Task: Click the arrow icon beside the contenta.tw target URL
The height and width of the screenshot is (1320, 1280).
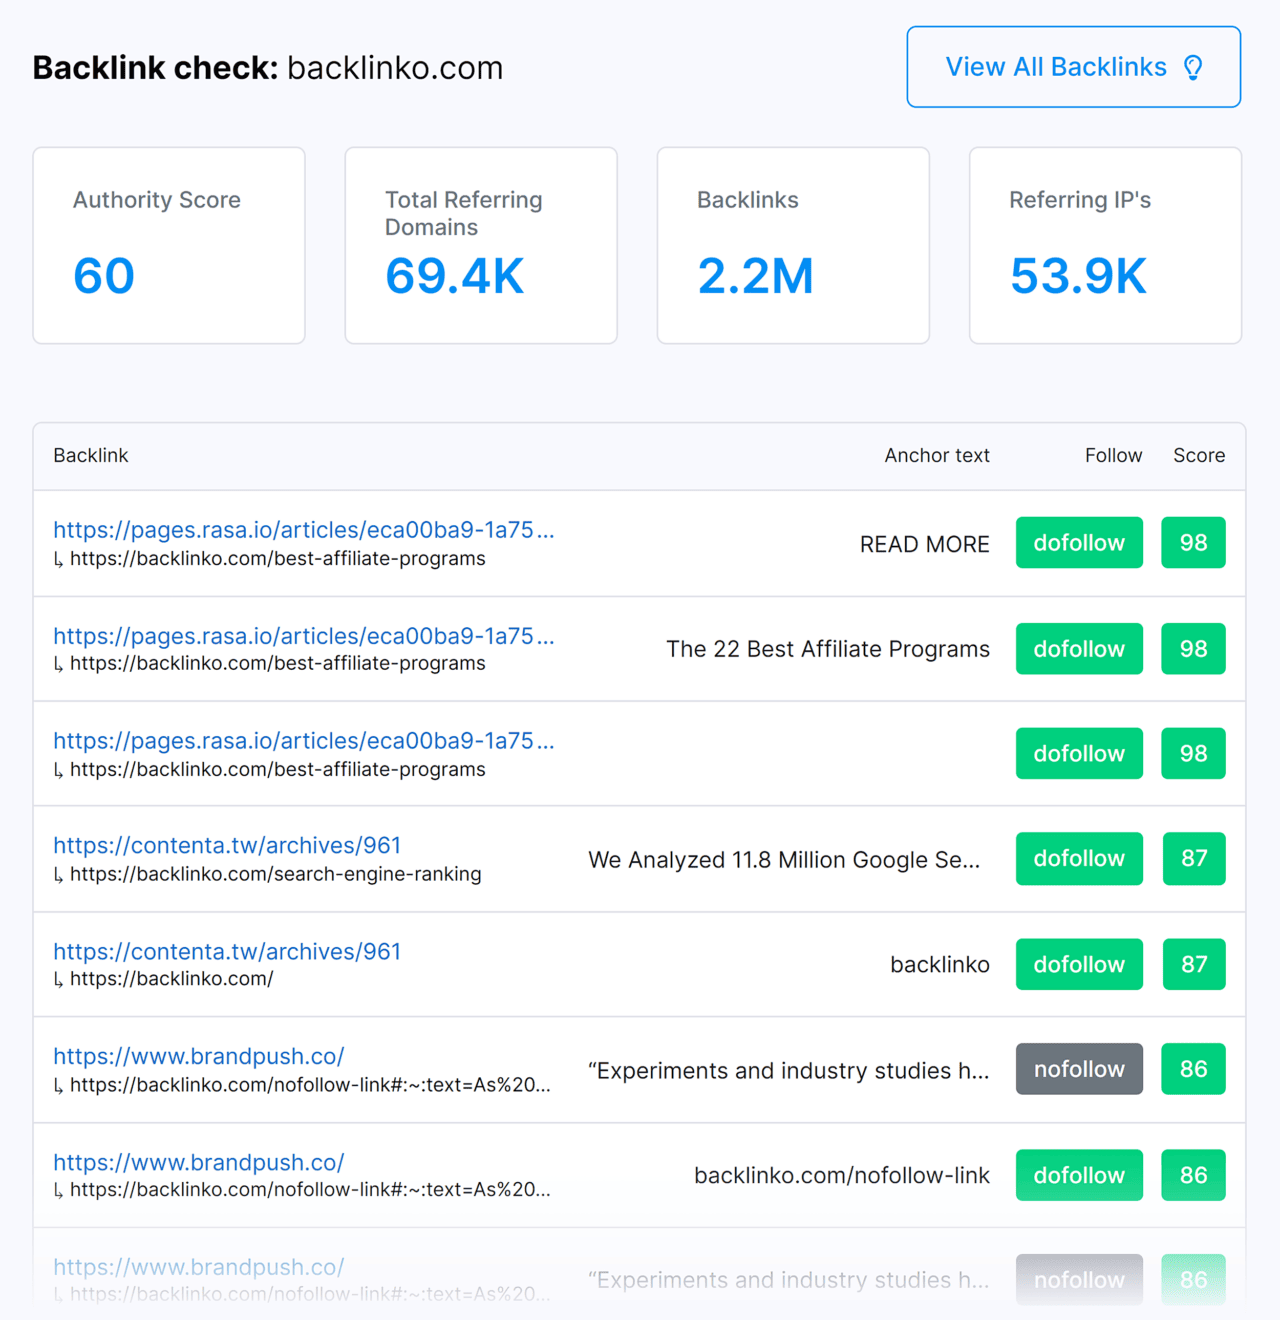Action: click(60, 875)
